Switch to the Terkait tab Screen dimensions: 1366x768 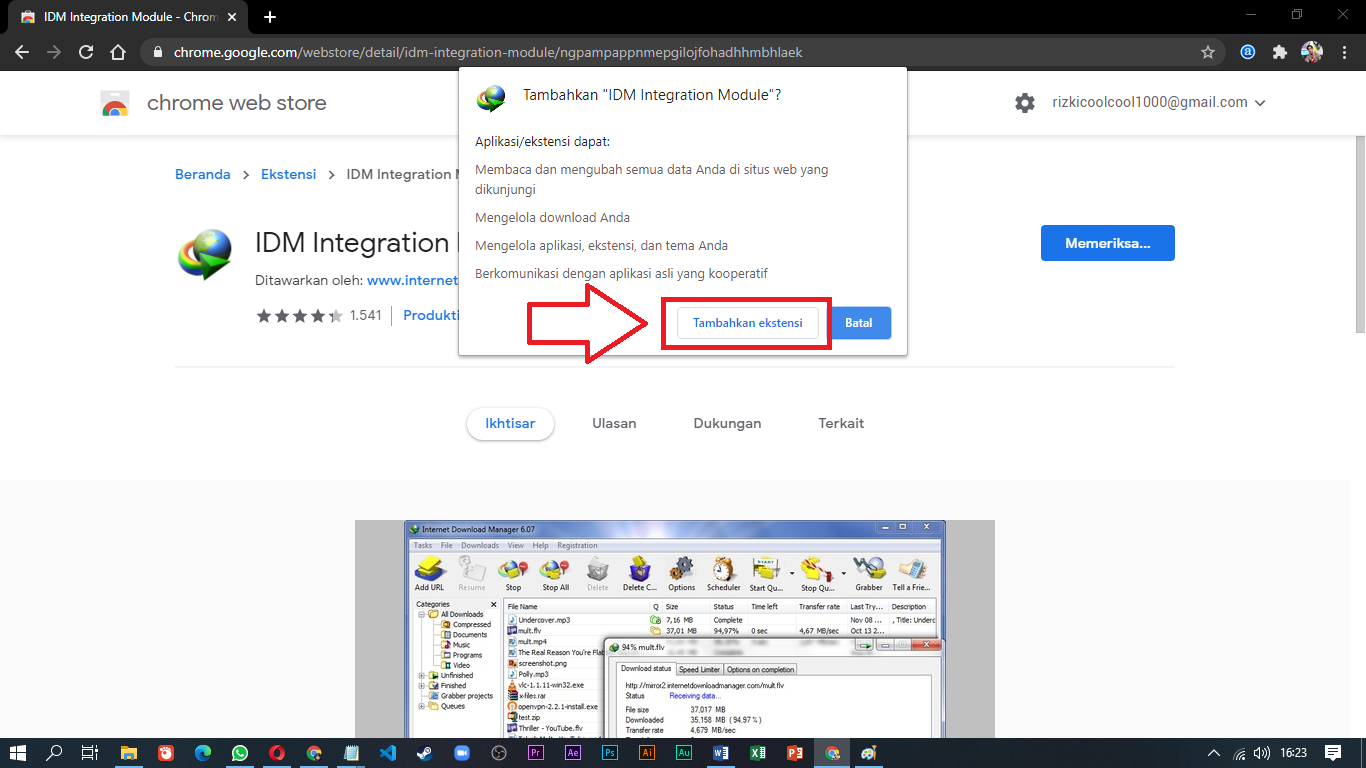[x=841, y=423]
